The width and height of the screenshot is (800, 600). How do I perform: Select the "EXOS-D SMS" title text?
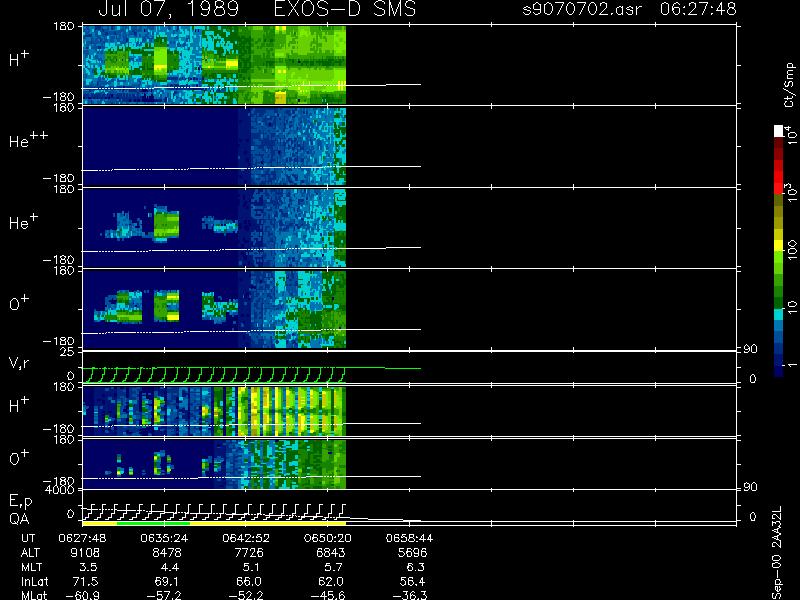344,9
